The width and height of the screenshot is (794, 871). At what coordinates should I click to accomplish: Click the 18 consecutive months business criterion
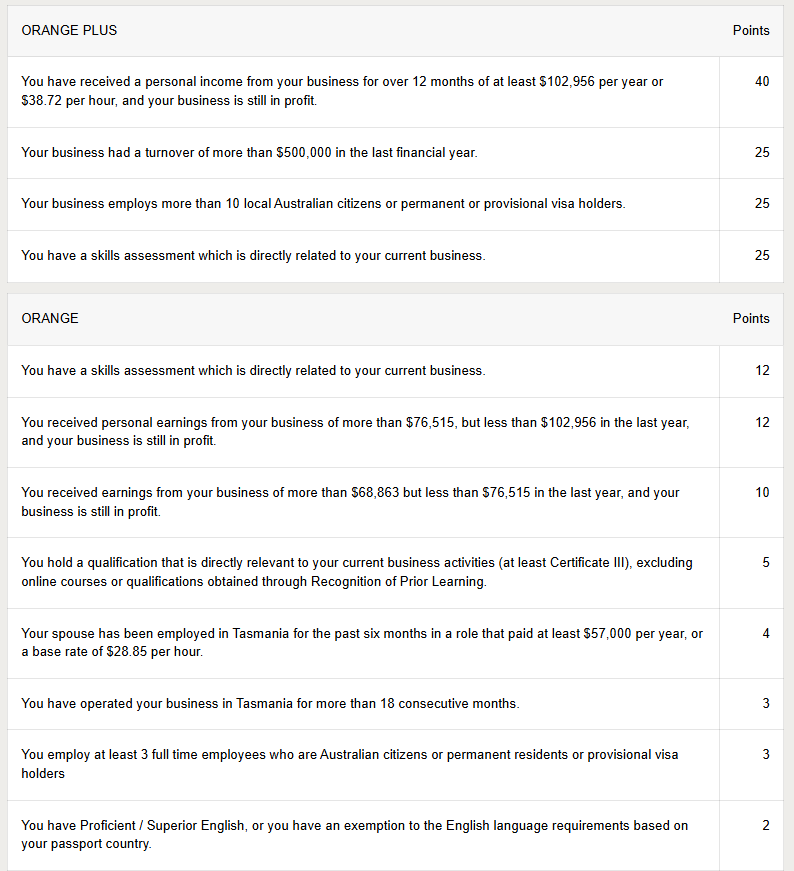[x=270, y=704]
